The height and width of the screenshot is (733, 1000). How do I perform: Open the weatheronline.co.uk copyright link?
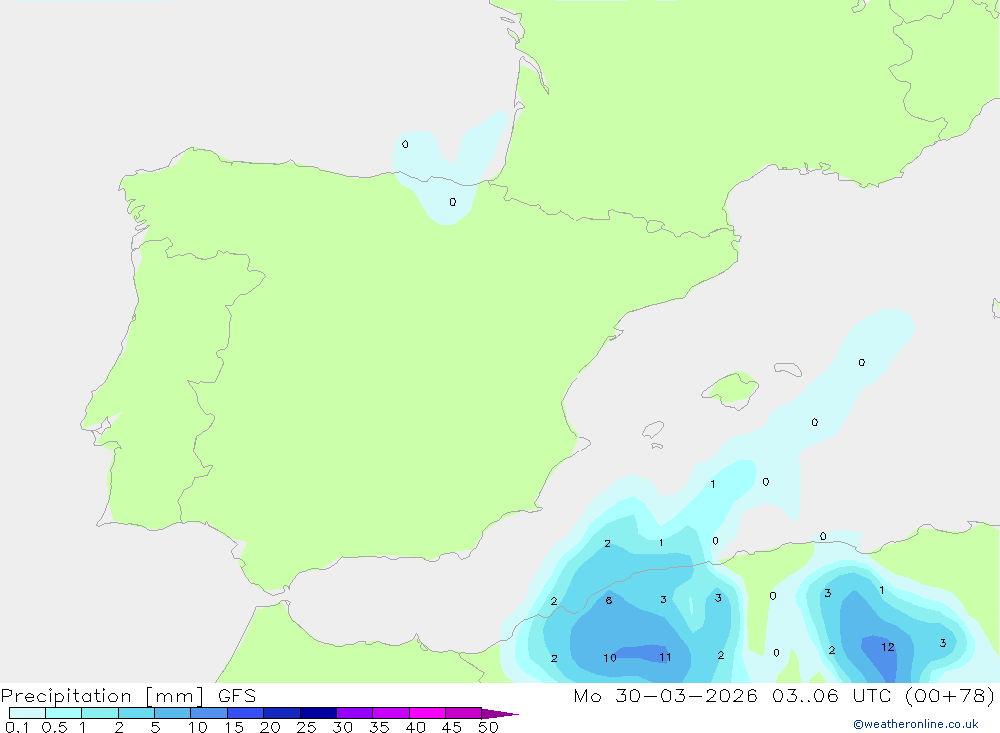point(916,724)
